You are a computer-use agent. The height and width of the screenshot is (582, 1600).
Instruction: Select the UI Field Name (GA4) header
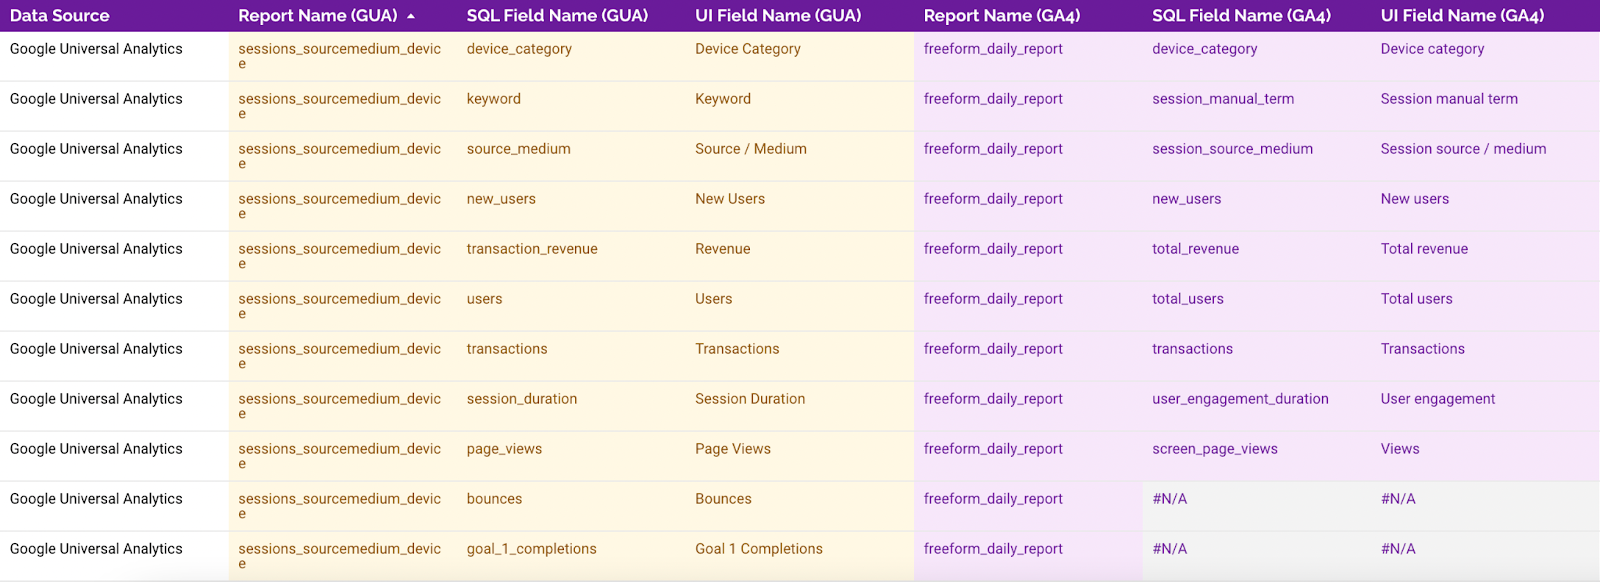[1462, 16]
